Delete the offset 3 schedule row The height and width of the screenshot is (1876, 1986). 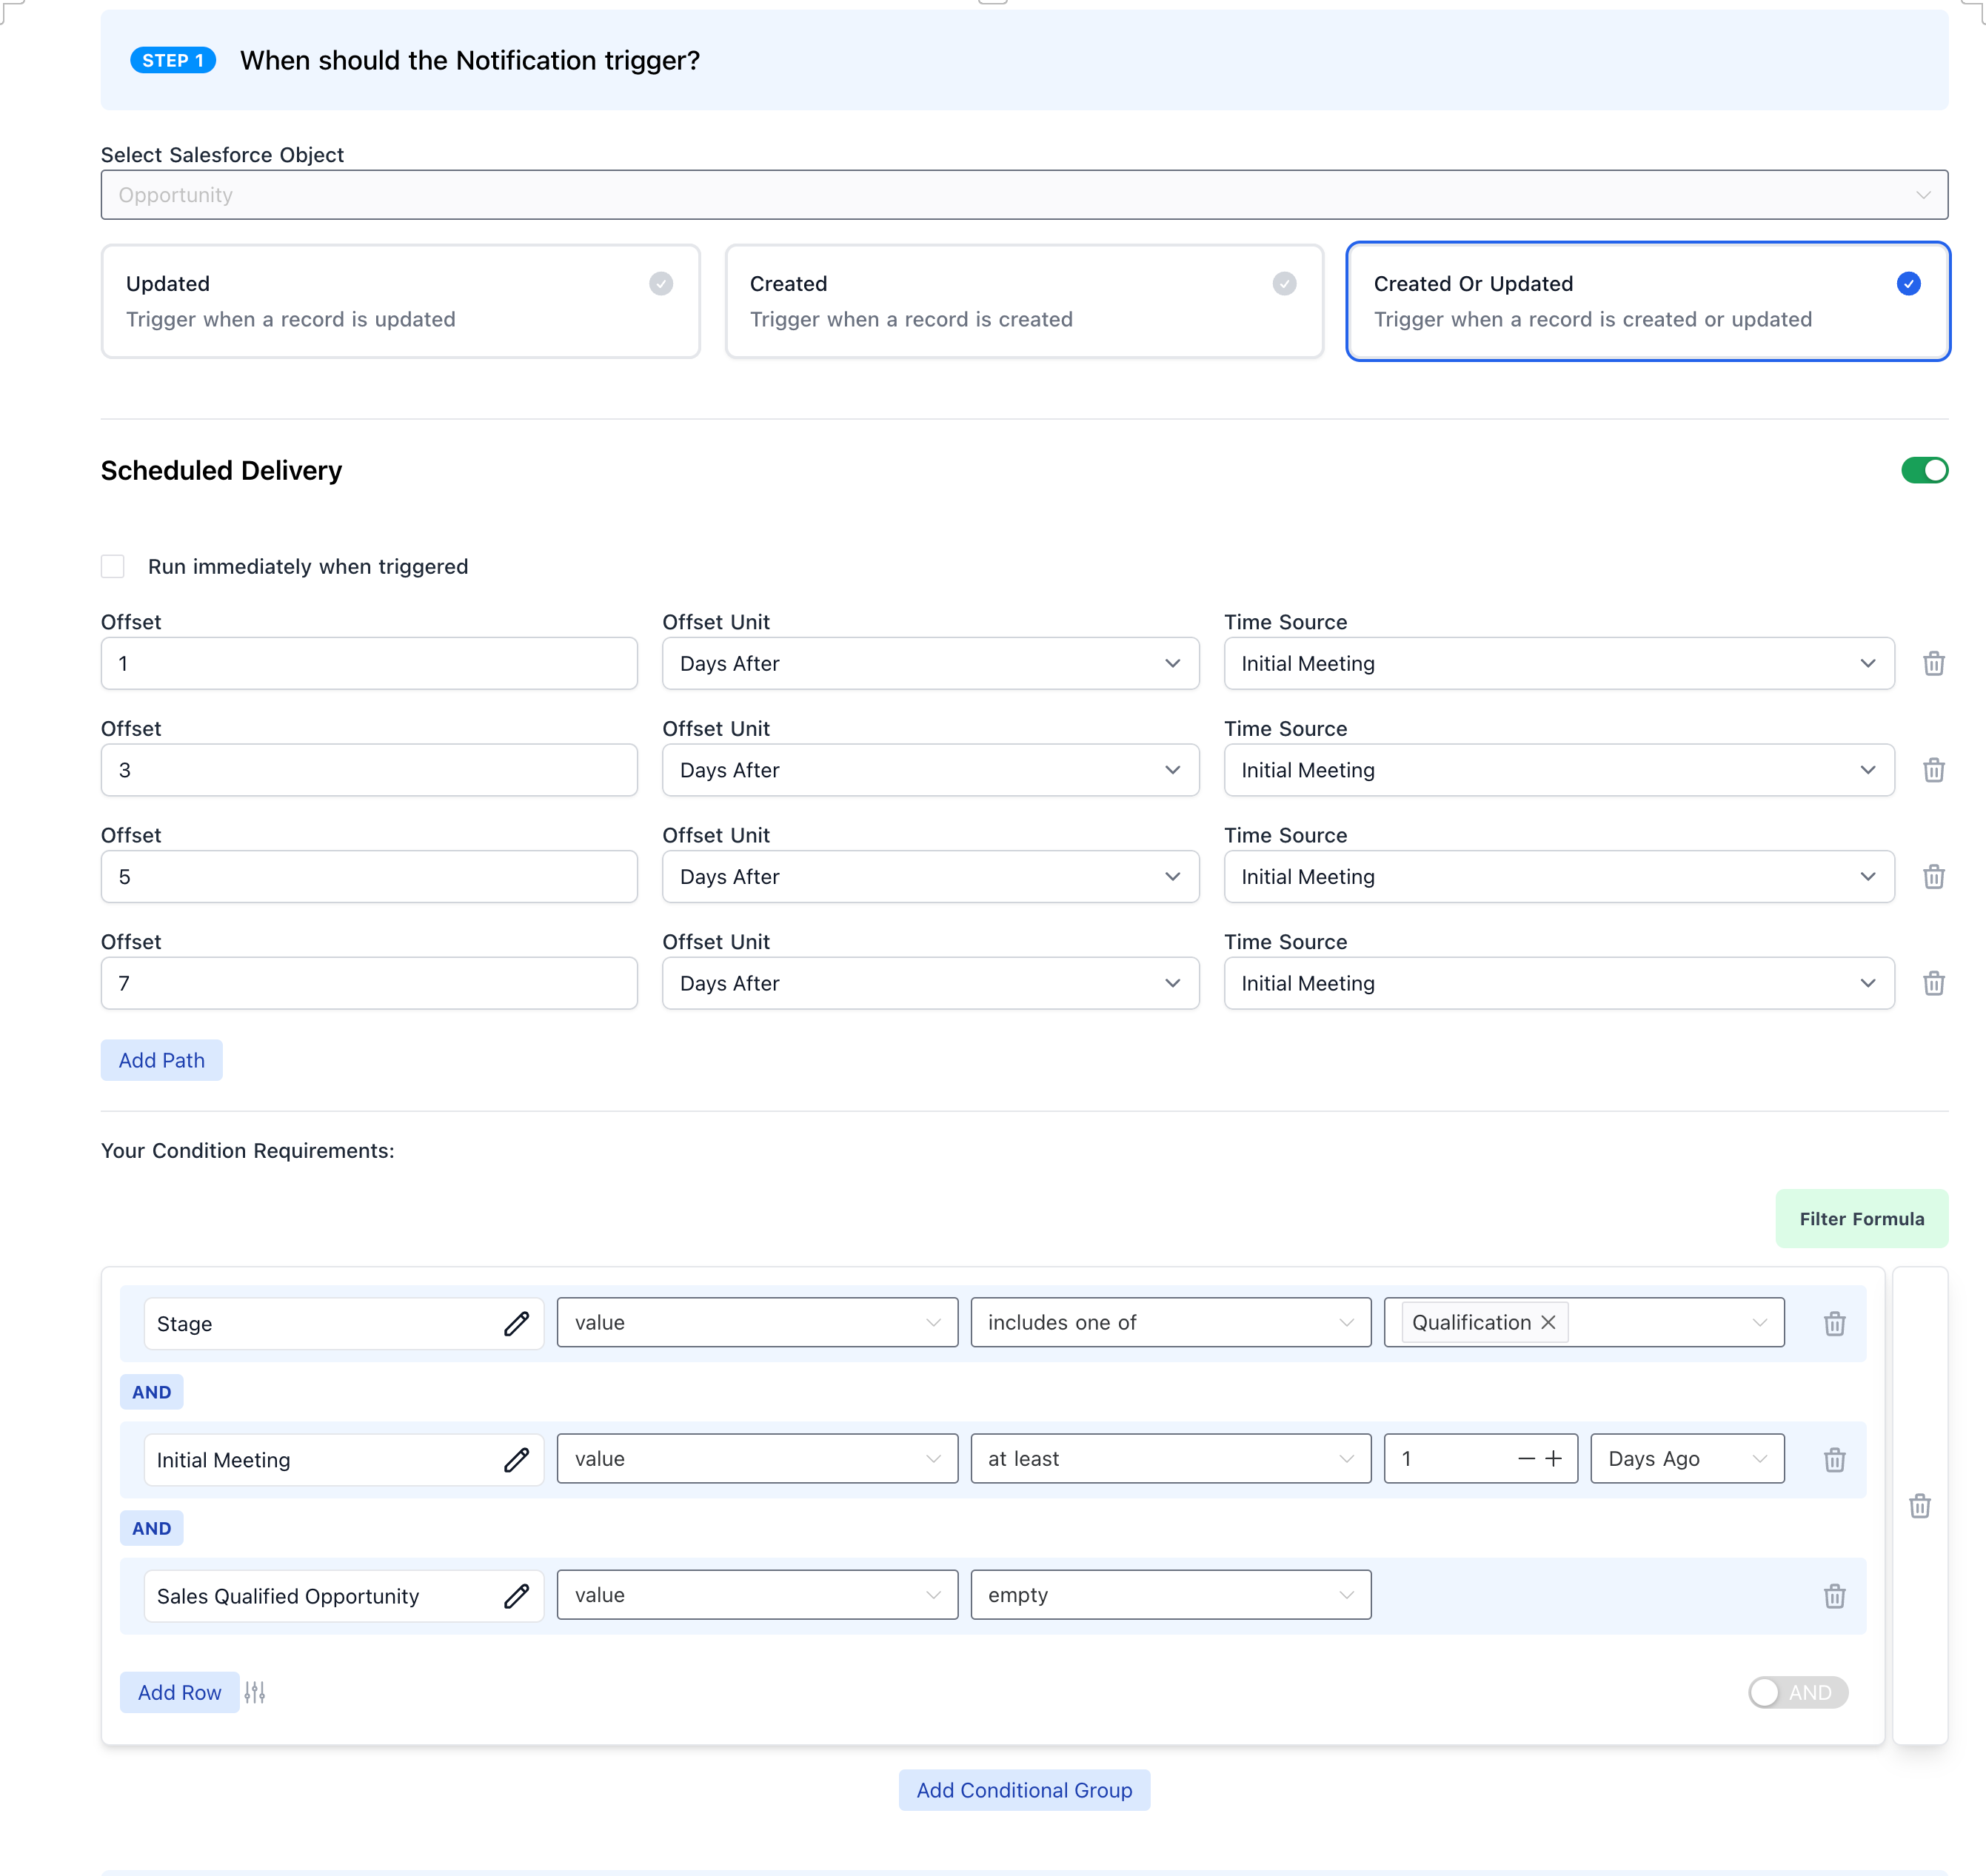pos(1933,770)
